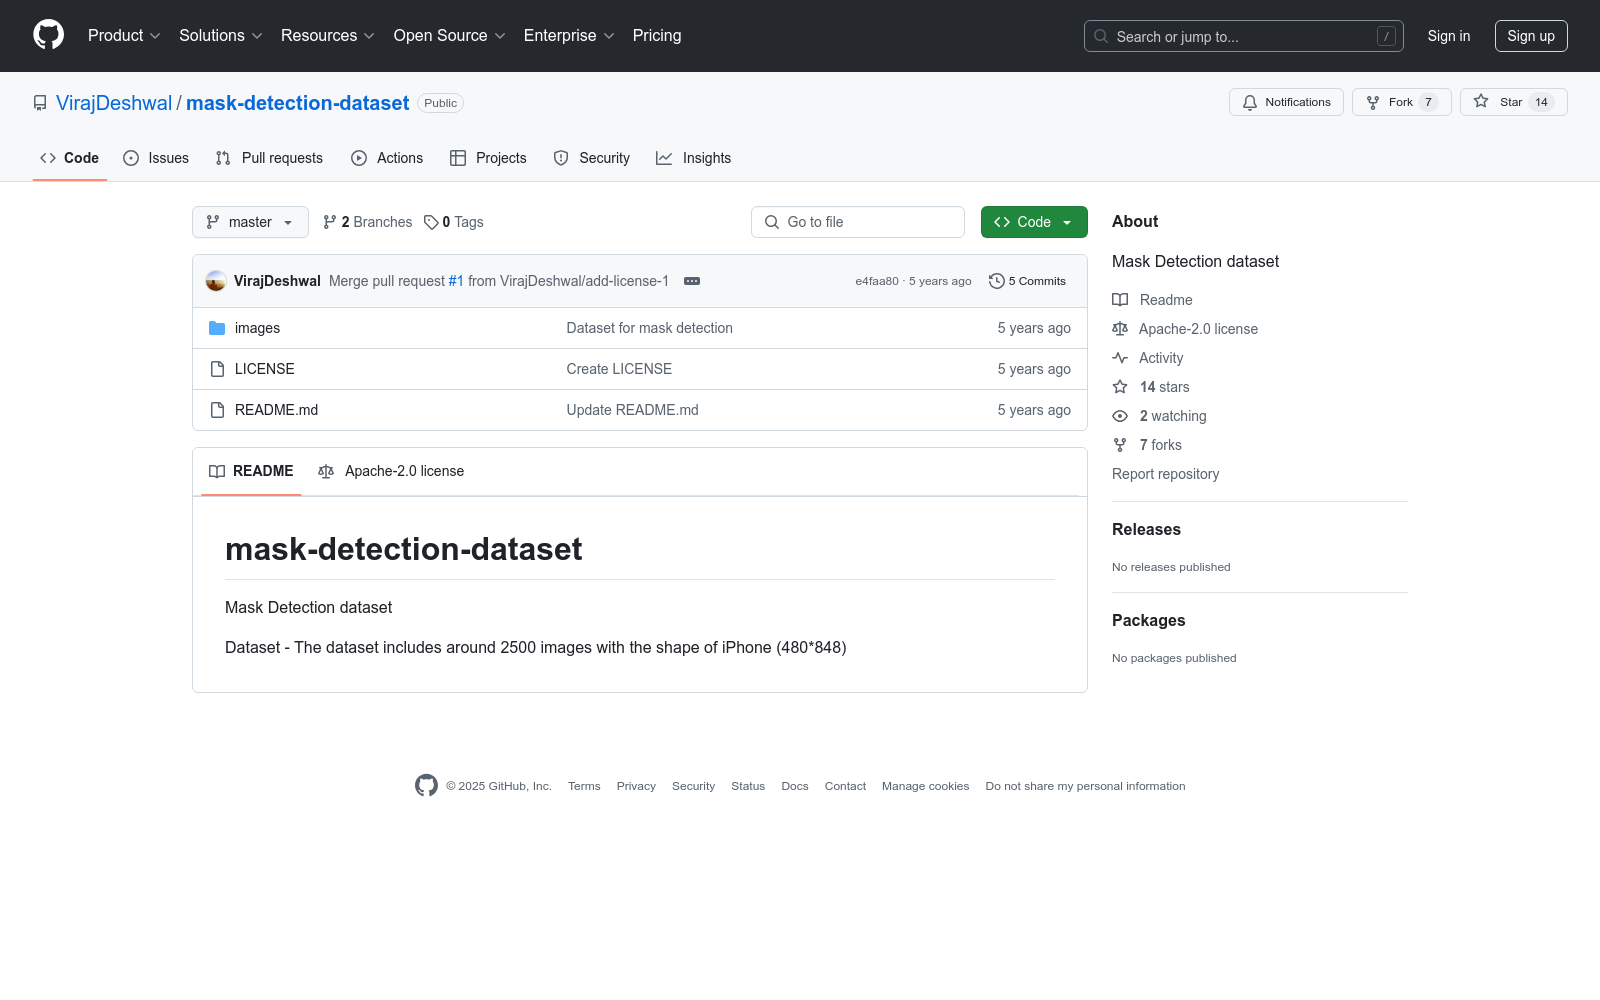Click the Docs footer link
The height and width of the screenshot is (1000, 1600).
(795, 786)
